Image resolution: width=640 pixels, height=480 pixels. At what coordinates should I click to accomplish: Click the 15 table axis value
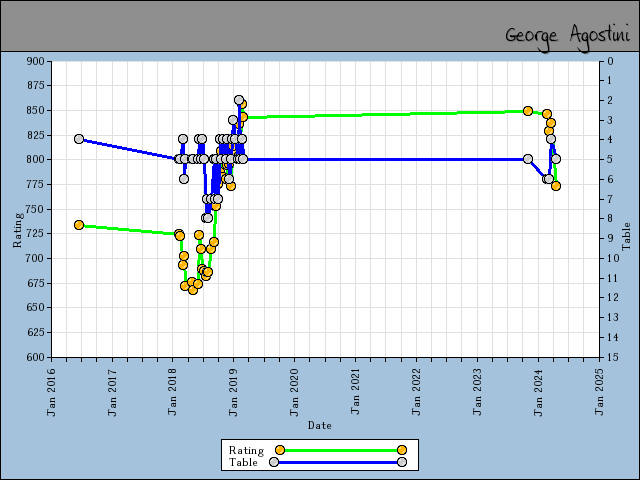click(x=613, y=357)
